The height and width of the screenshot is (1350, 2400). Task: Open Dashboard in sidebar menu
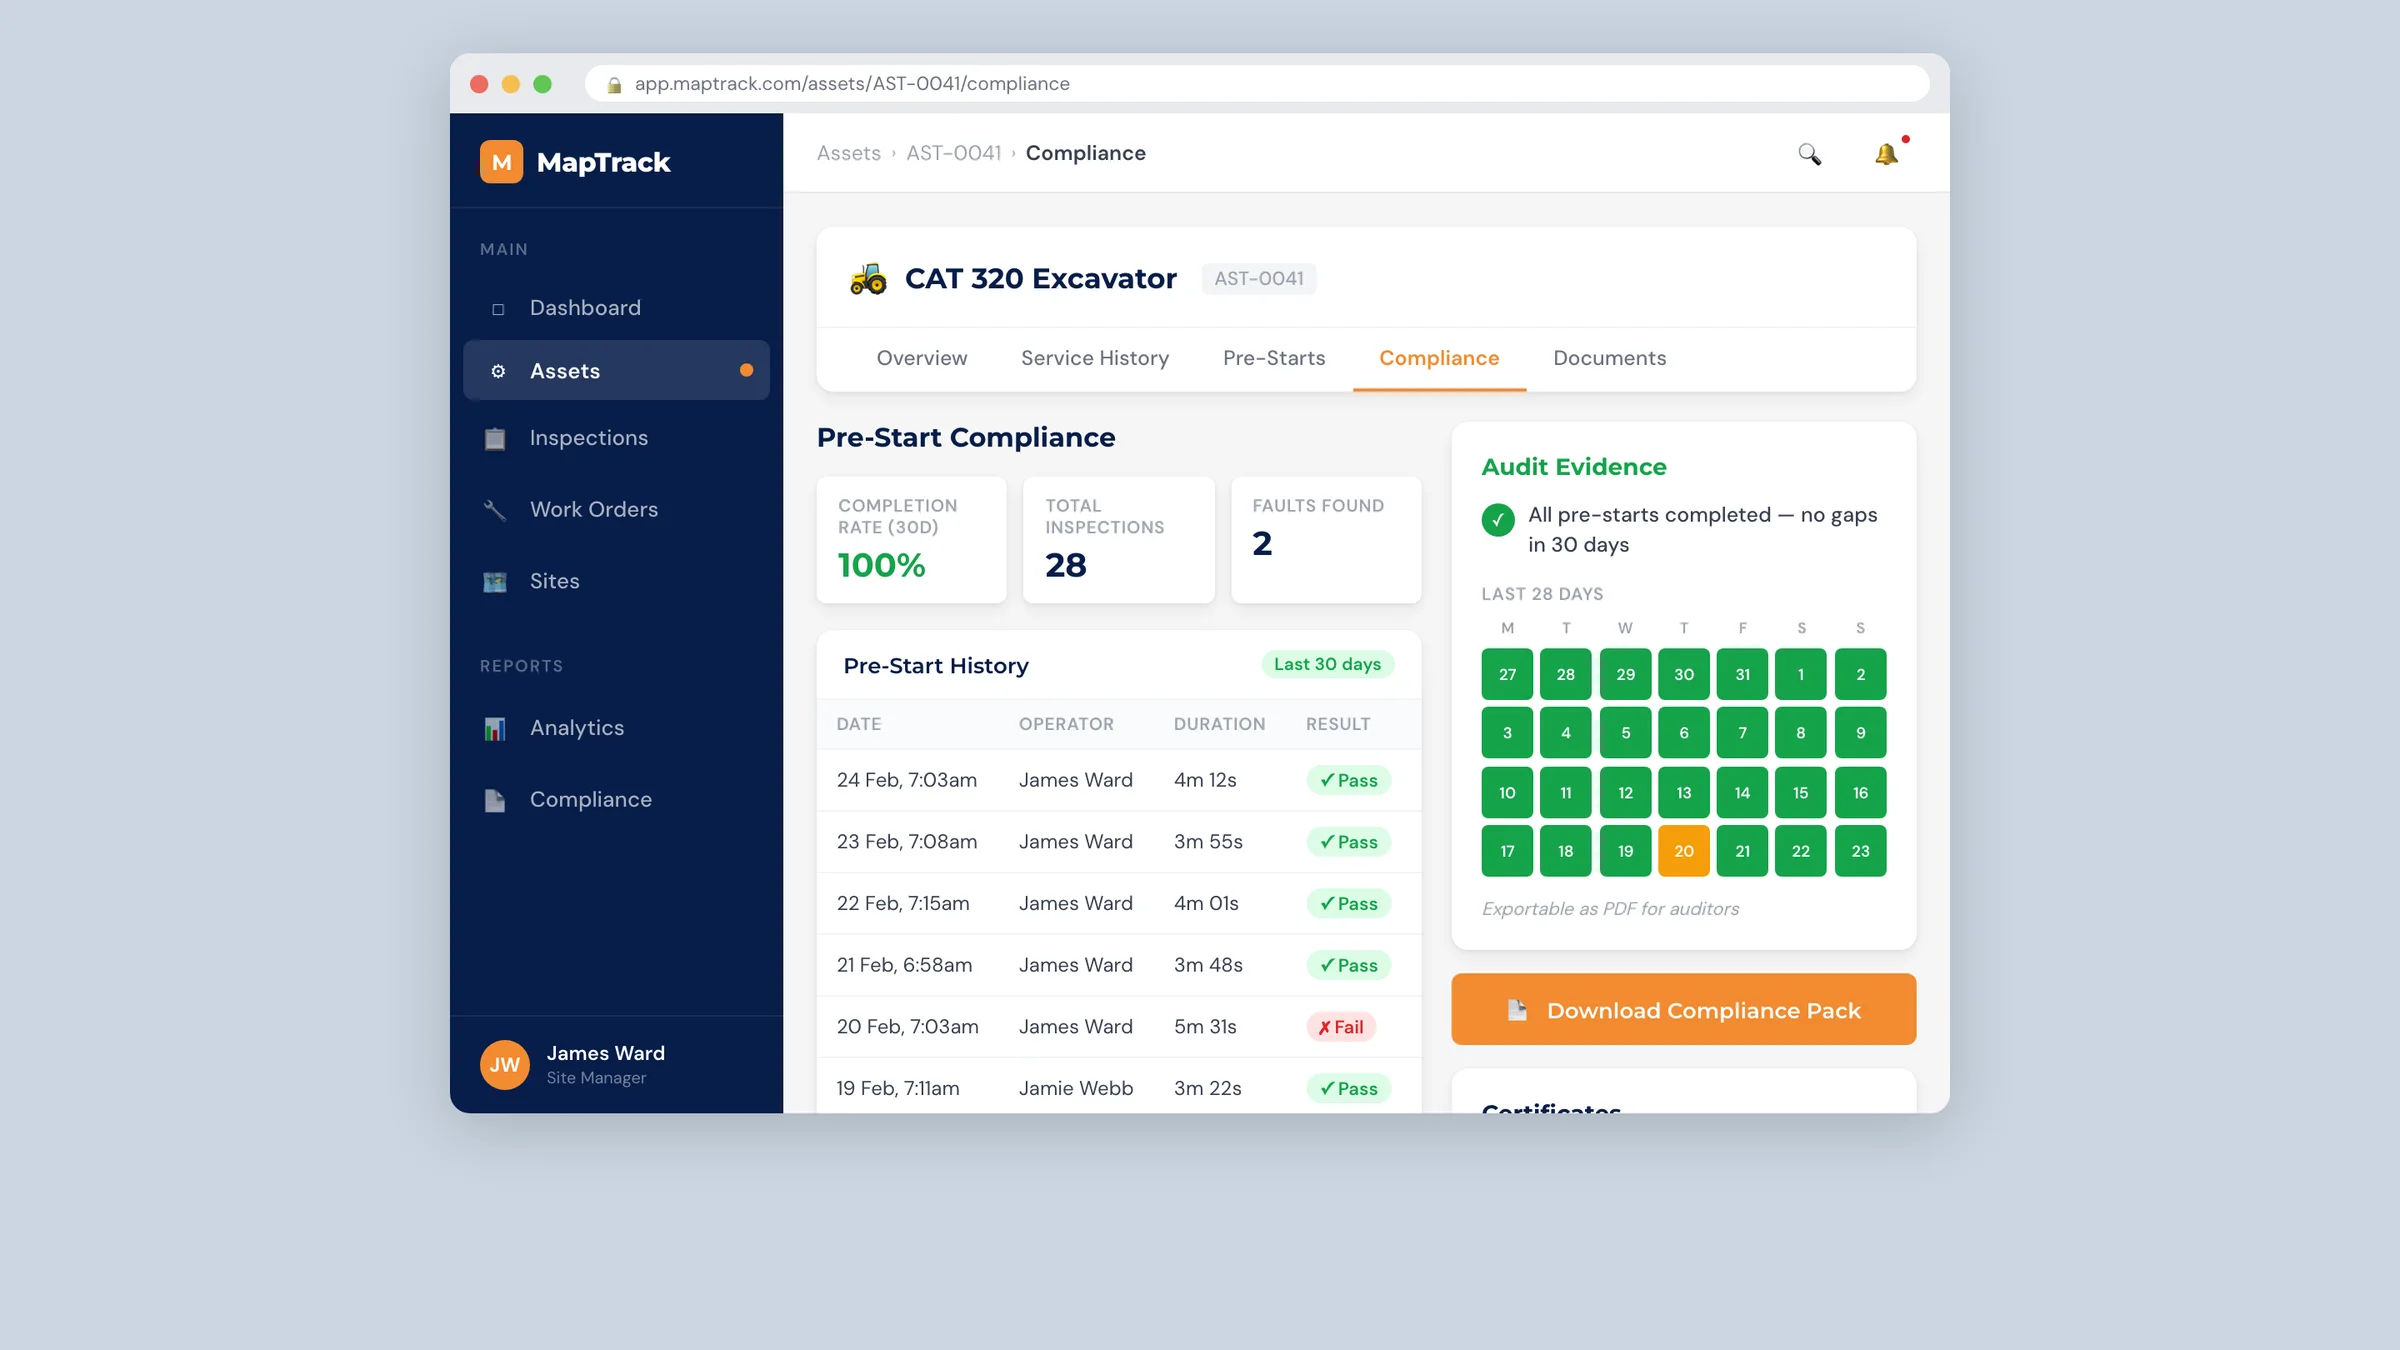tap(616, 308)
